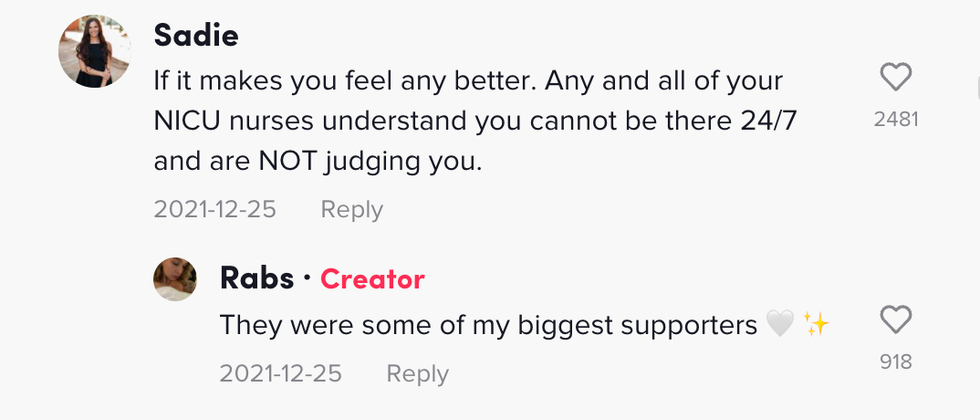Click the Creator badge next to Rabs
Viewport: 980px width, 420px height.
point(372,280)
